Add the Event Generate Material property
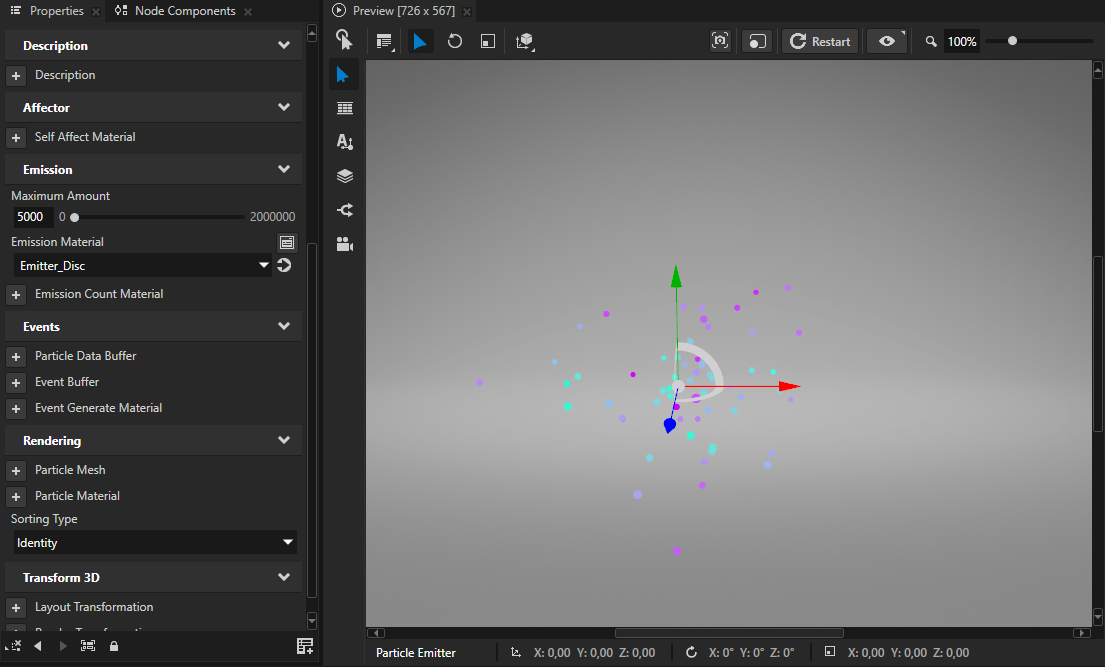This screenshot has height=667, width=1105. 16,409
